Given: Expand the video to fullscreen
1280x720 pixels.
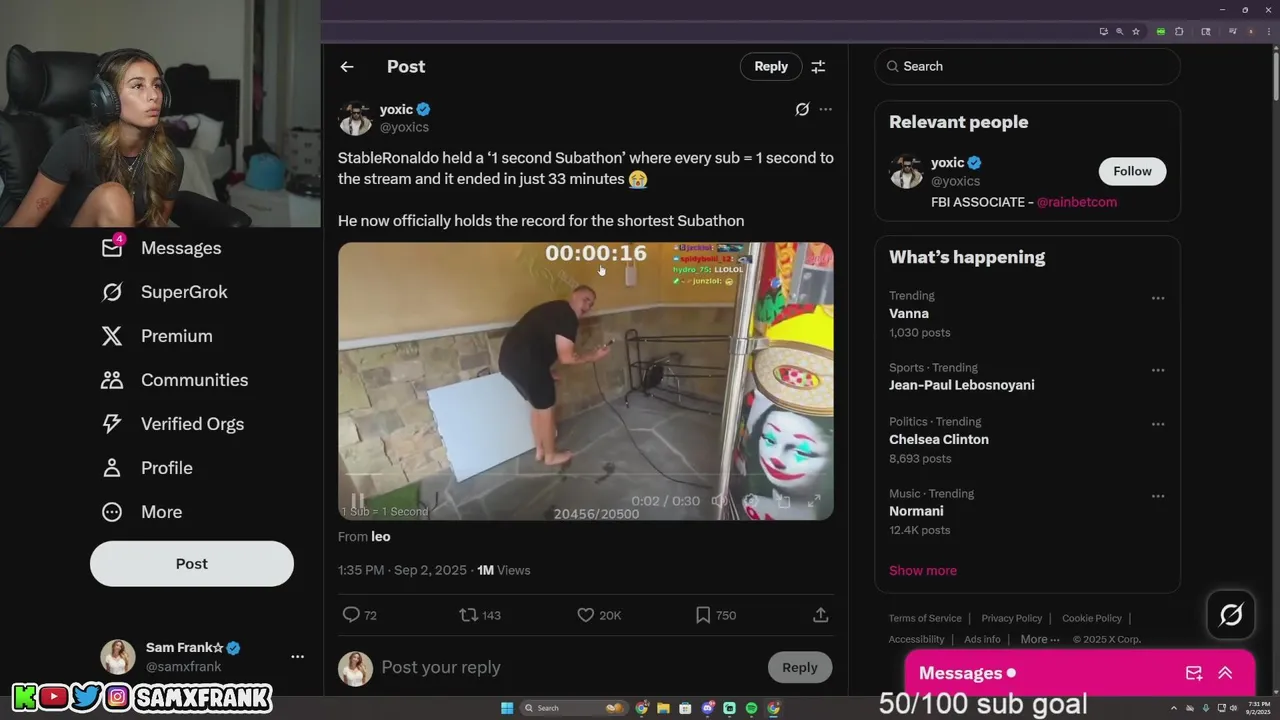Looking at the screenshot, I should [814, 501].
